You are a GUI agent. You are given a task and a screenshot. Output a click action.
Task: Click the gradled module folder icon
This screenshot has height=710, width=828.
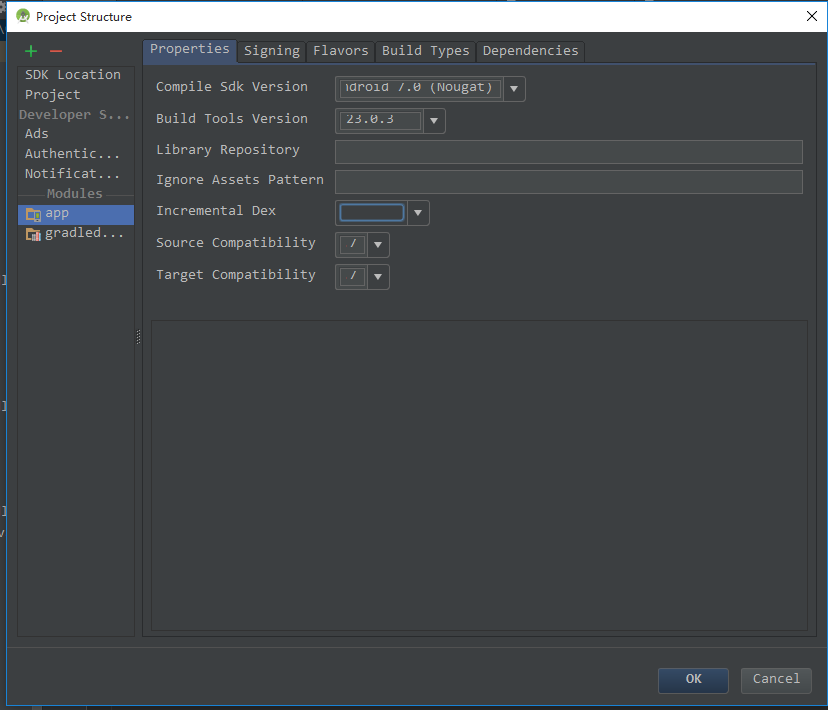(33, 234)
